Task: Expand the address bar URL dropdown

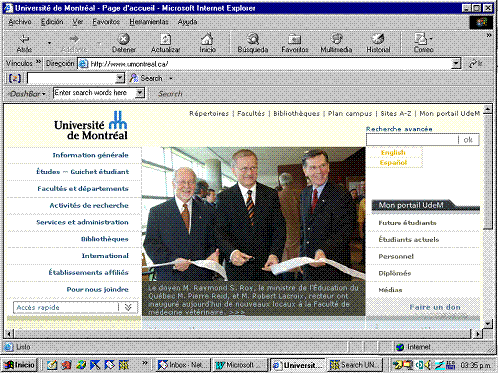Action: tap(456, 64)
